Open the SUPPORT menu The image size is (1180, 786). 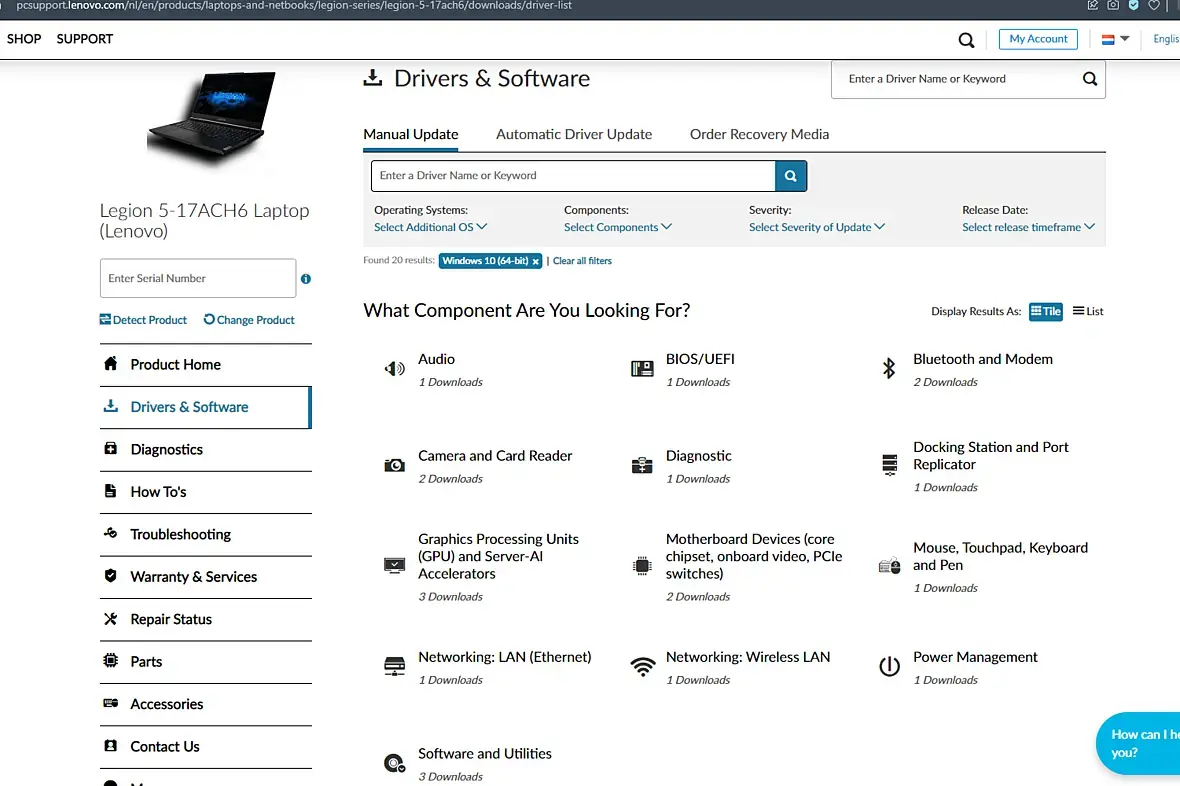(x=84, y=39)
